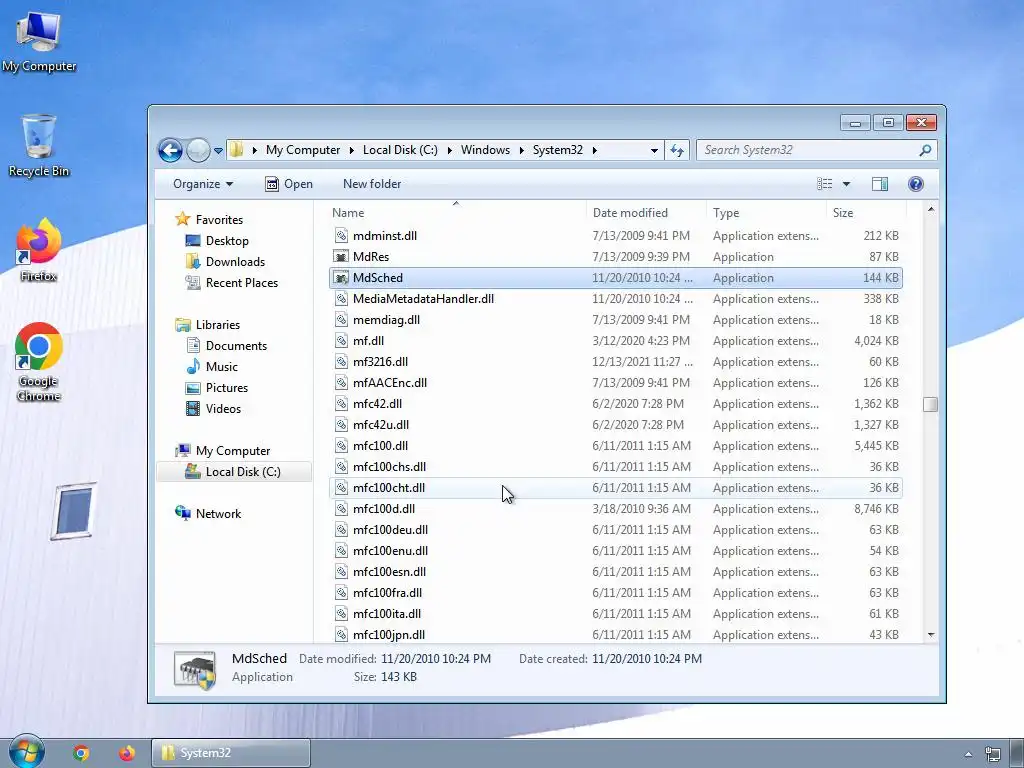Click the Forward navigation arrow
This screenshot has height=768, width=1024.
(x=198, y=150)
